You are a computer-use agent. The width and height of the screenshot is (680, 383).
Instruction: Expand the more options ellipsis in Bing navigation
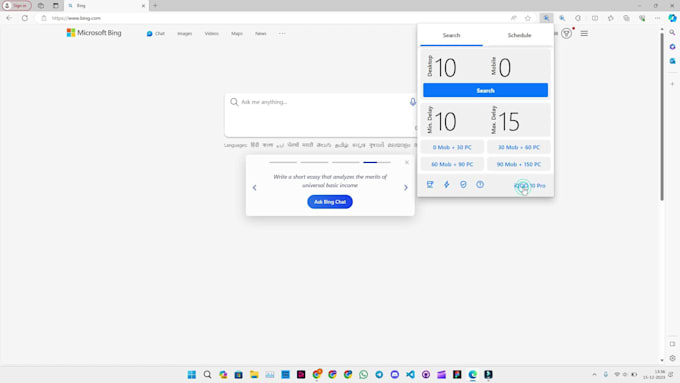[x=282, y=33]
